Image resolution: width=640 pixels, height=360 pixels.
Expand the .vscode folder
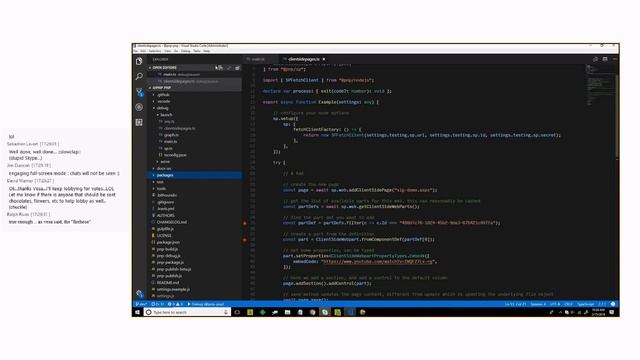pos(162,101)
